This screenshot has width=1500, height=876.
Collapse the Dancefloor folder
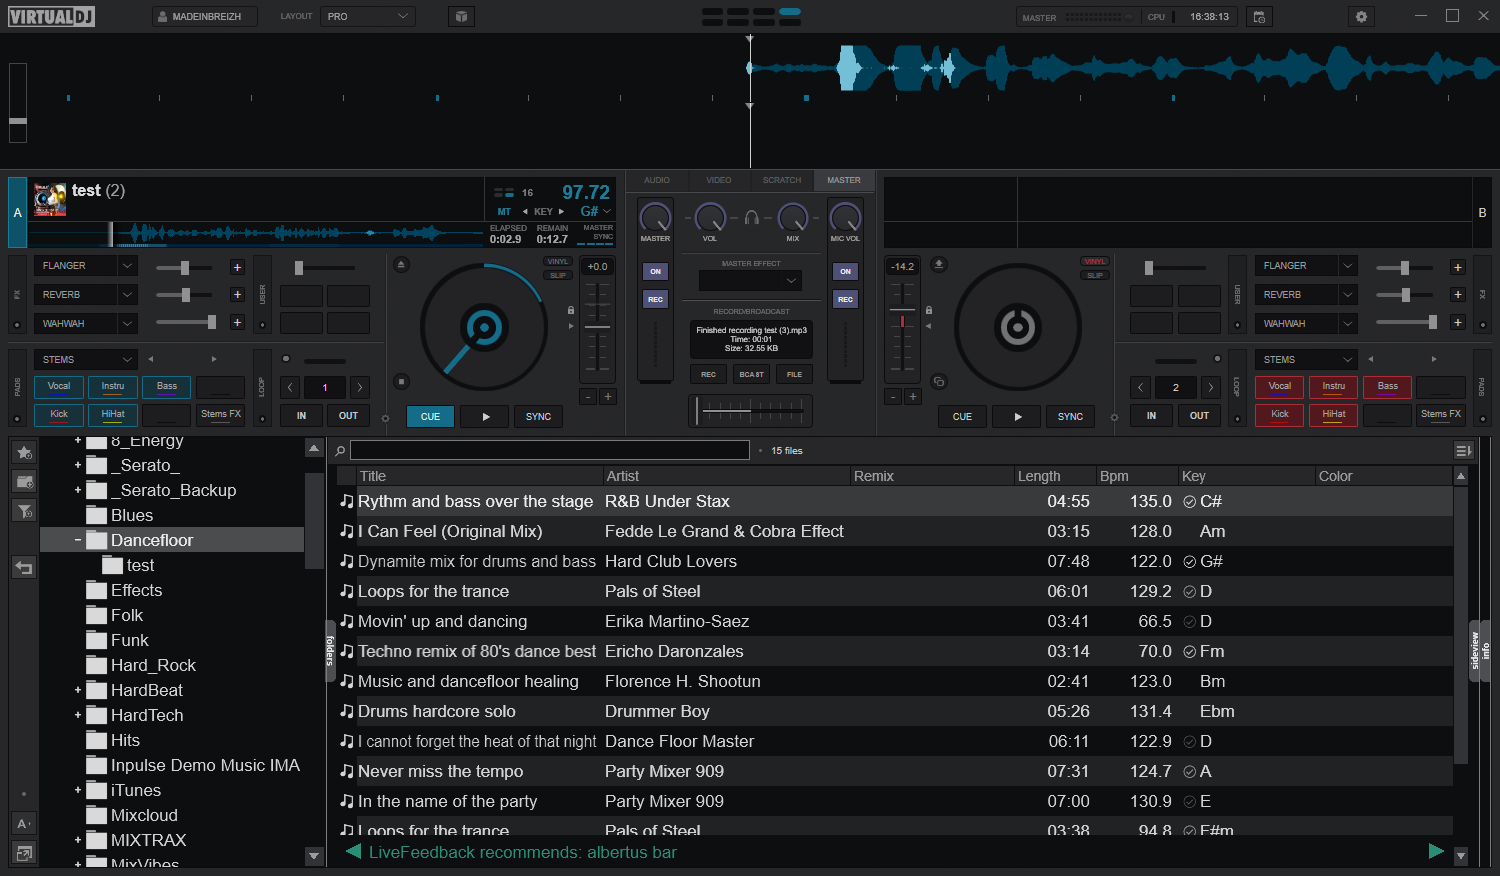point(78,540)
